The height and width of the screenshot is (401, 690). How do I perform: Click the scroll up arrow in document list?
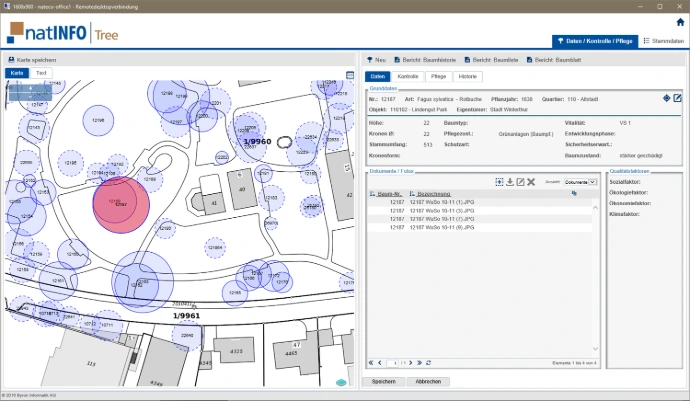pos(595,207)
